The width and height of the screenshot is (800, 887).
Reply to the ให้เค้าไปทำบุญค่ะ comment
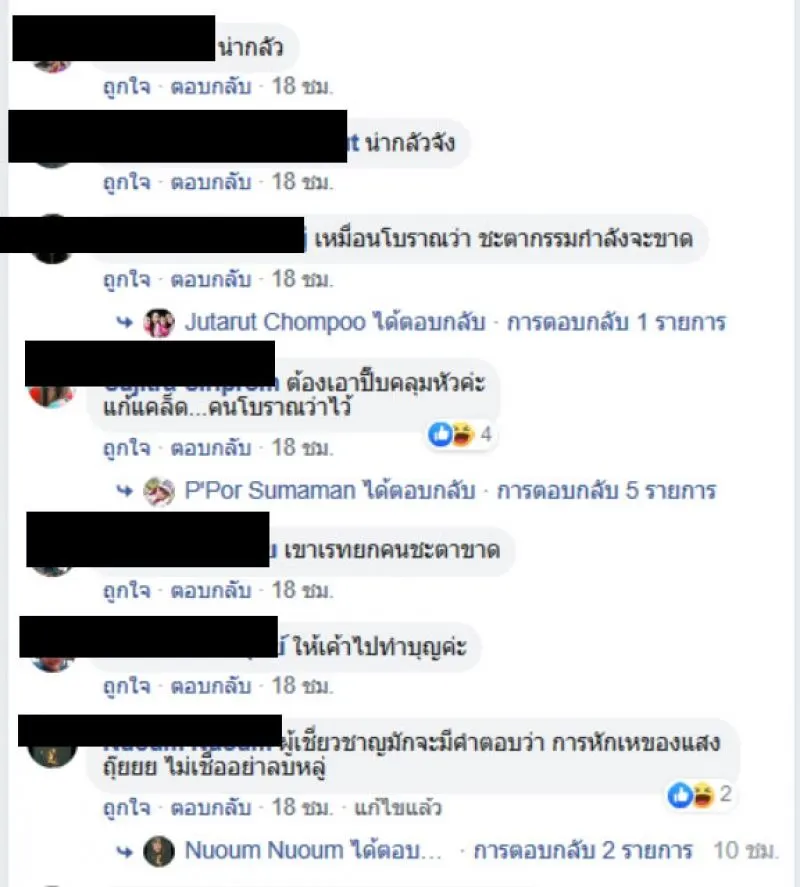[211, 687]
